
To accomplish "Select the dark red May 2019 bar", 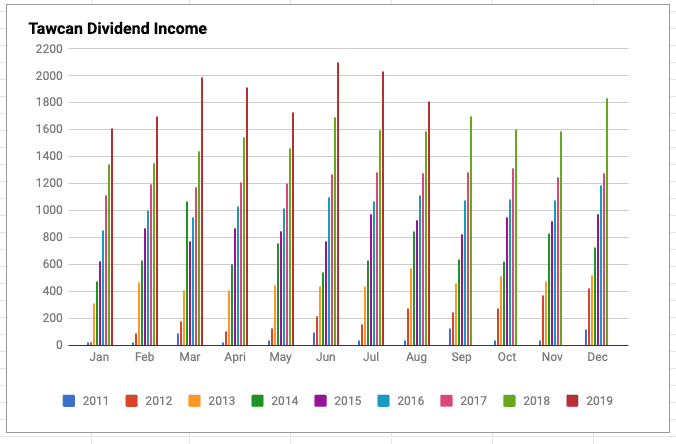I will 293,229.
